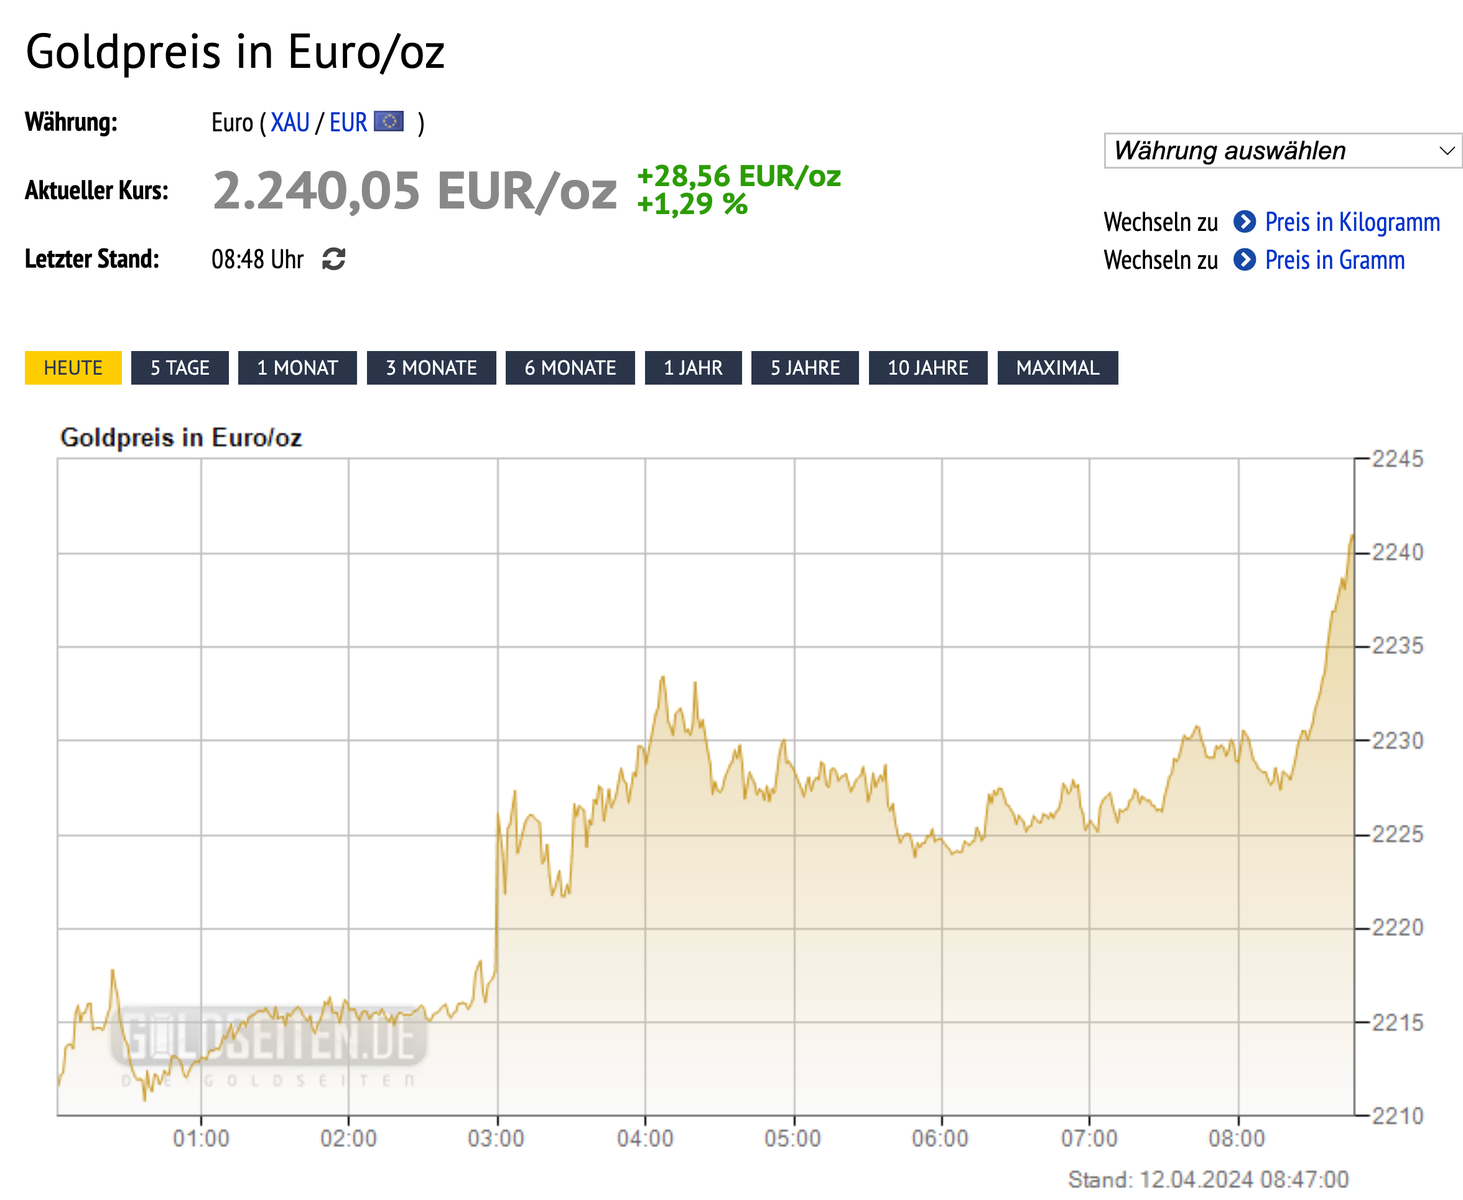Select the HEUTE time range tab

pyautogui.click(x=73, y=368)
